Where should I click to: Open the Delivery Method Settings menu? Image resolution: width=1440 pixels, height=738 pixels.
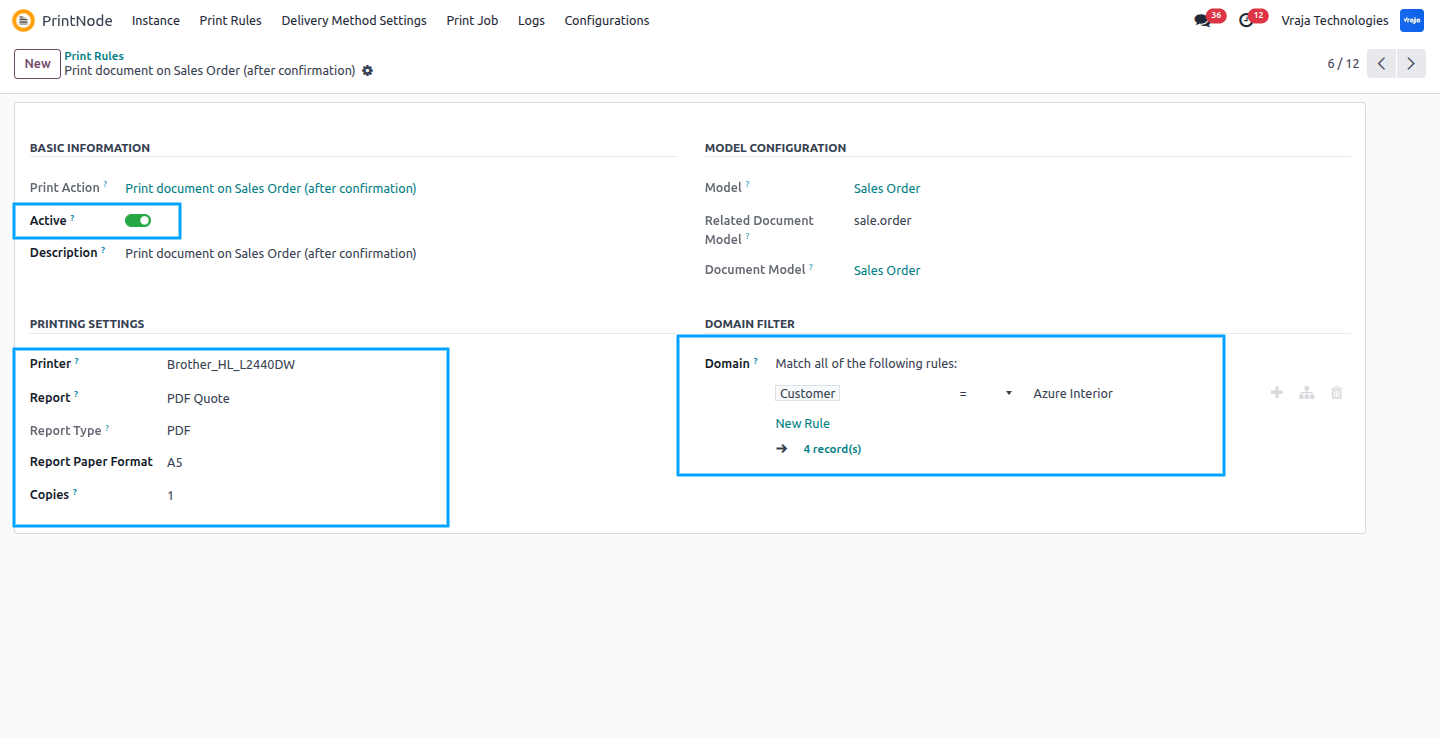(x=354, y=20)
